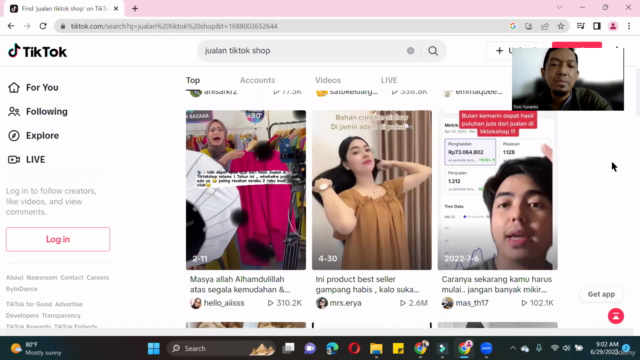640x360 pixels.
Task: Open Microsoft Edge from the taskbar
Action: (x=332, y=348)
